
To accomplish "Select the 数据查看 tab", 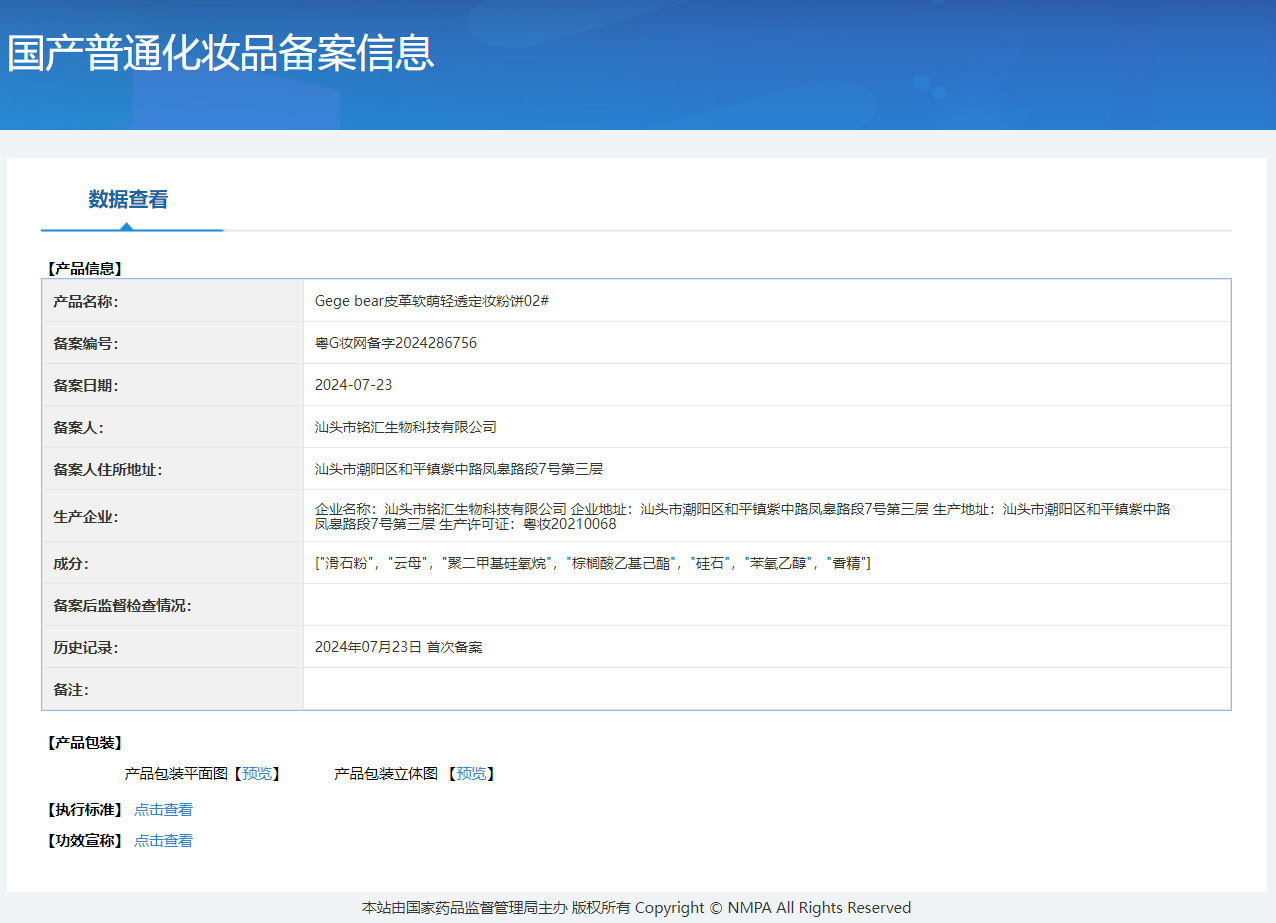I will coord(128,199).
